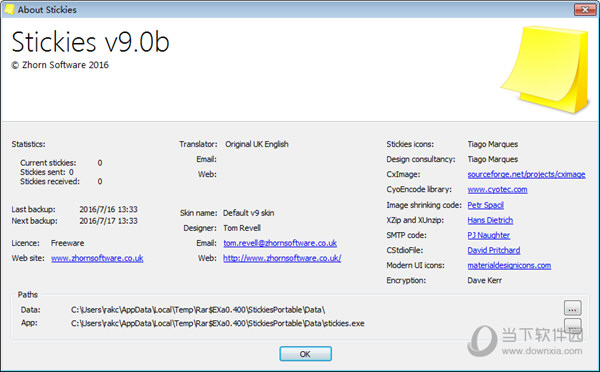
Task: Click 'Original UK English' translator text
Action: (257, 144)
